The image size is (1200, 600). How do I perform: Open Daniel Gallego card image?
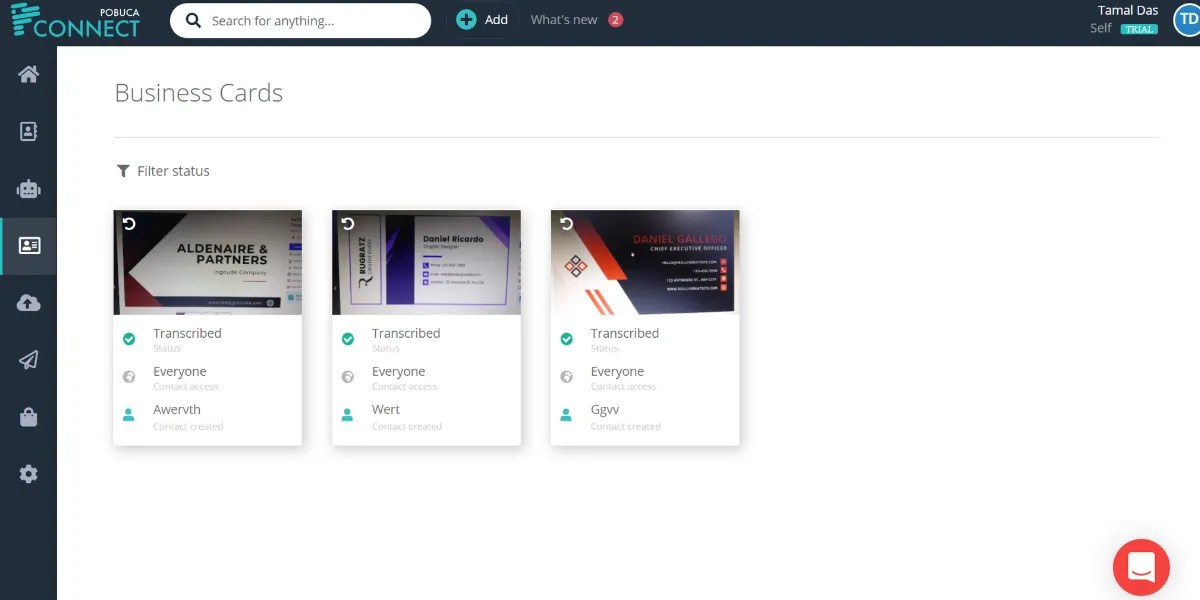coord(645,262)
